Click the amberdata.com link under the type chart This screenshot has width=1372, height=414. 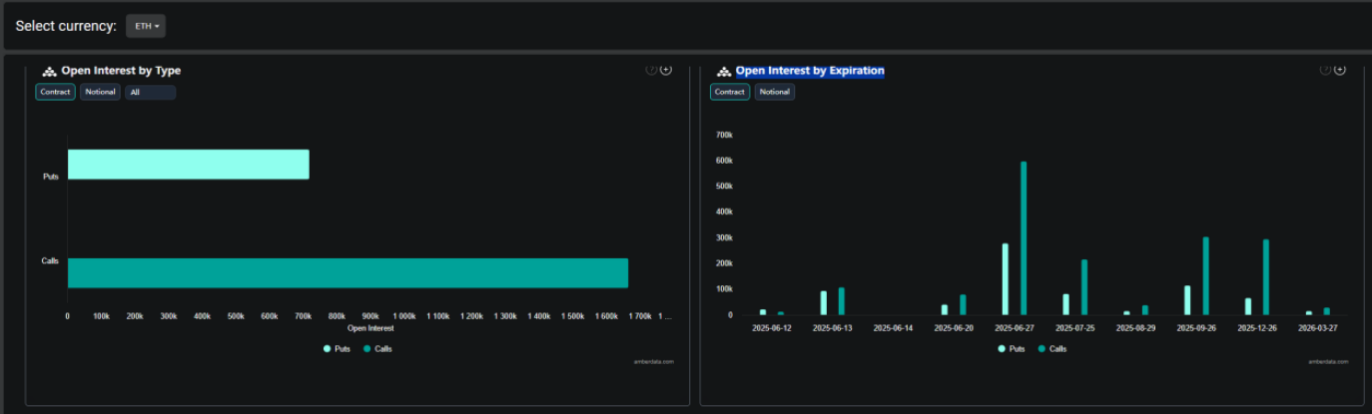[x=654, y=361]
